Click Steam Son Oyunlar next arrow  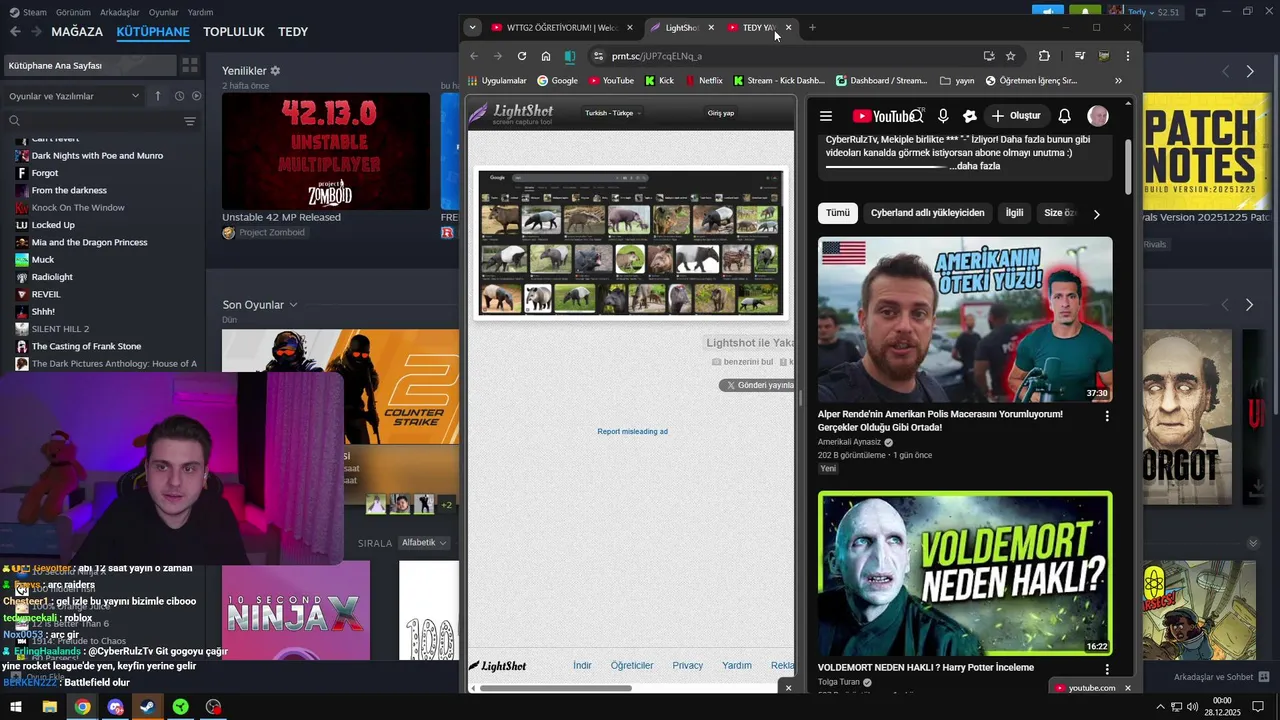[1249, 304]
